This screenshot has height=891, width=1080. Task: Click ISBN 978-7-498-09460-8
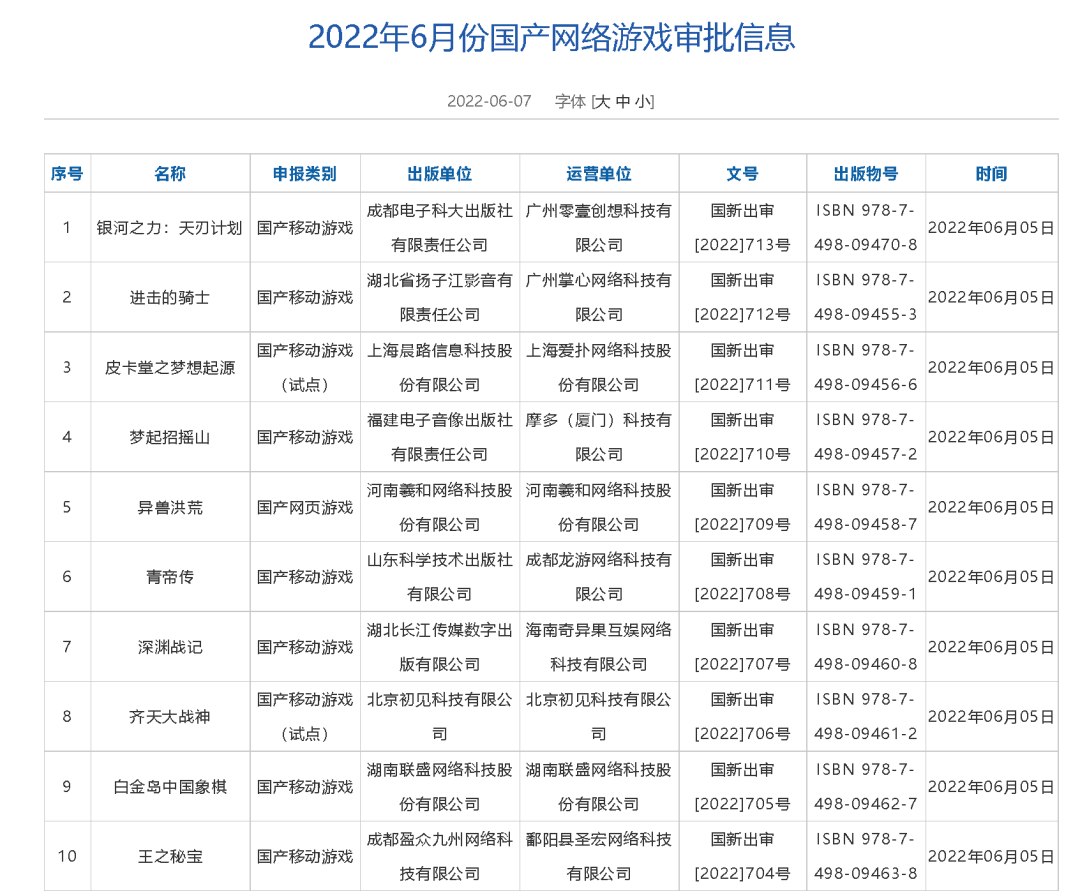tap(866, 647)
